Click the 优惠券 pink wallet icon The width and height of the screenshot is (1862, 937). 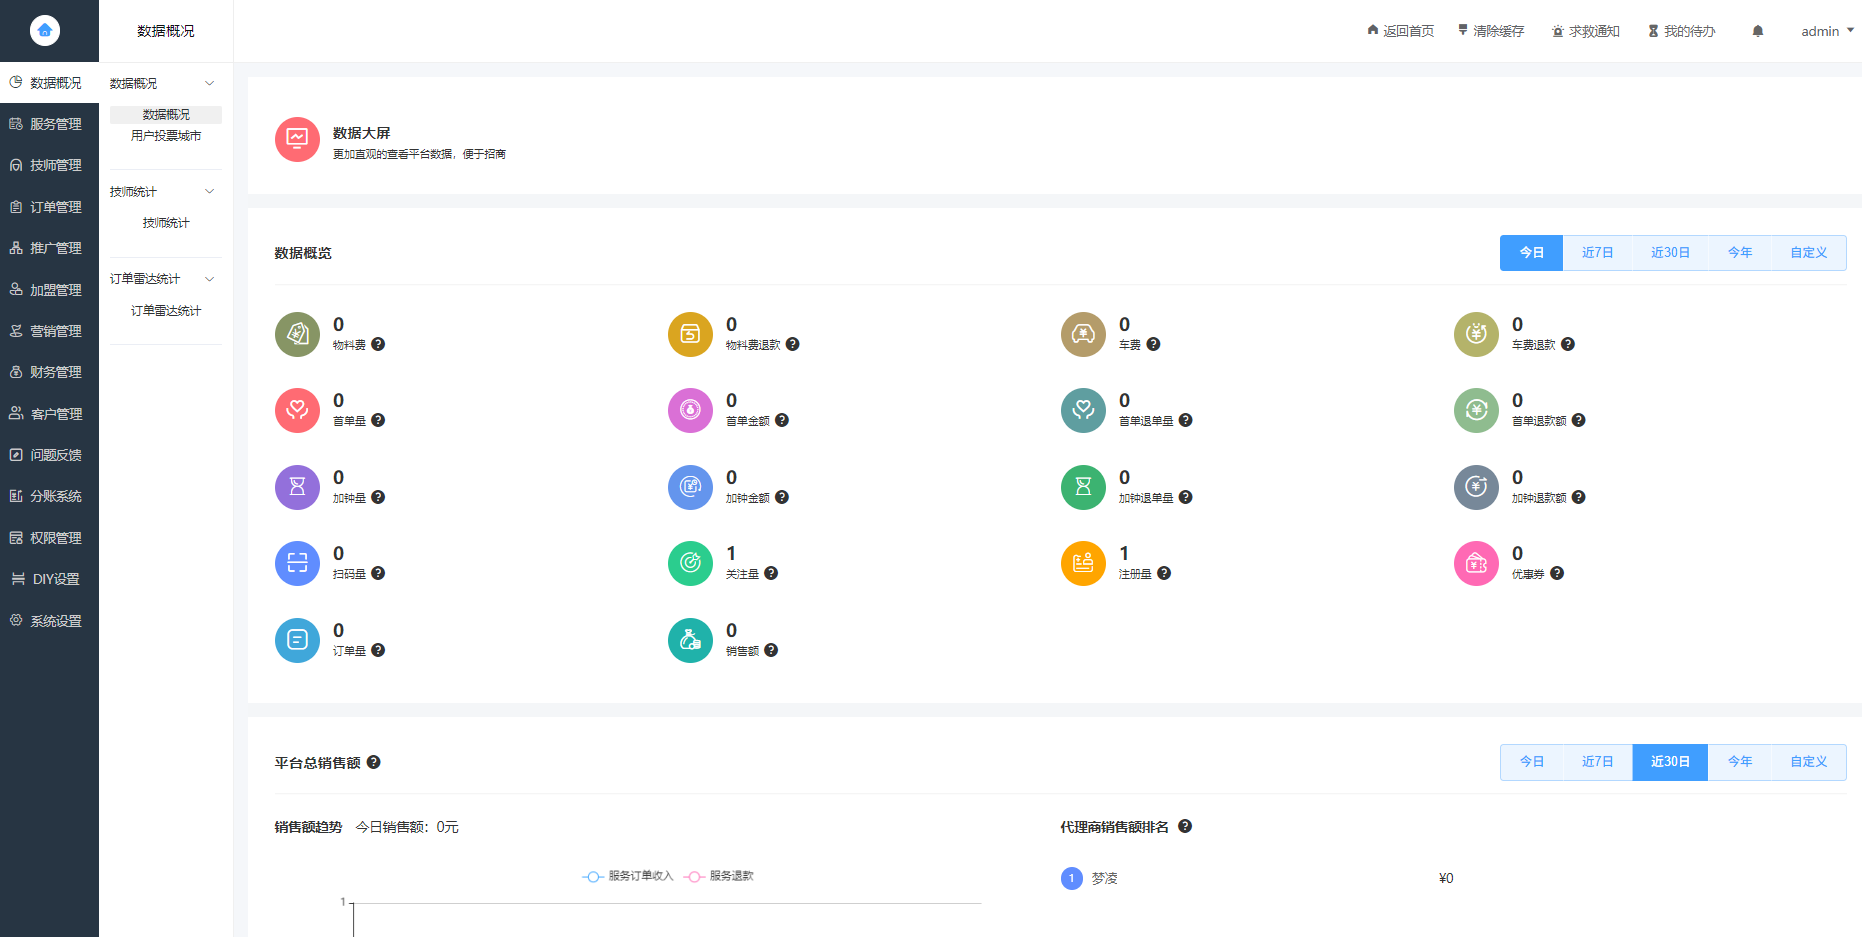click(1476, 563)
